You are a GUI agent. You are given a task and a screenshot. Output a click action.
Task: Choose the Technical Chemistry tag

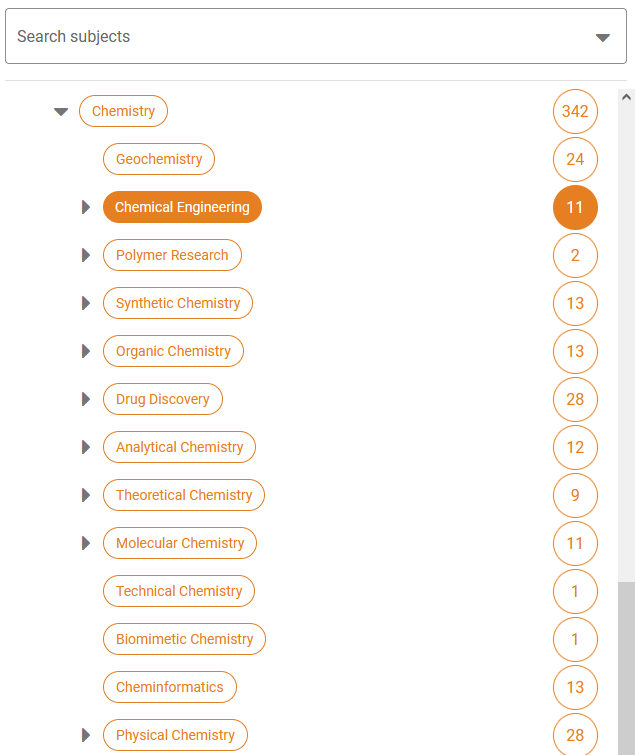pyautogui.click(x=179, y=591)
